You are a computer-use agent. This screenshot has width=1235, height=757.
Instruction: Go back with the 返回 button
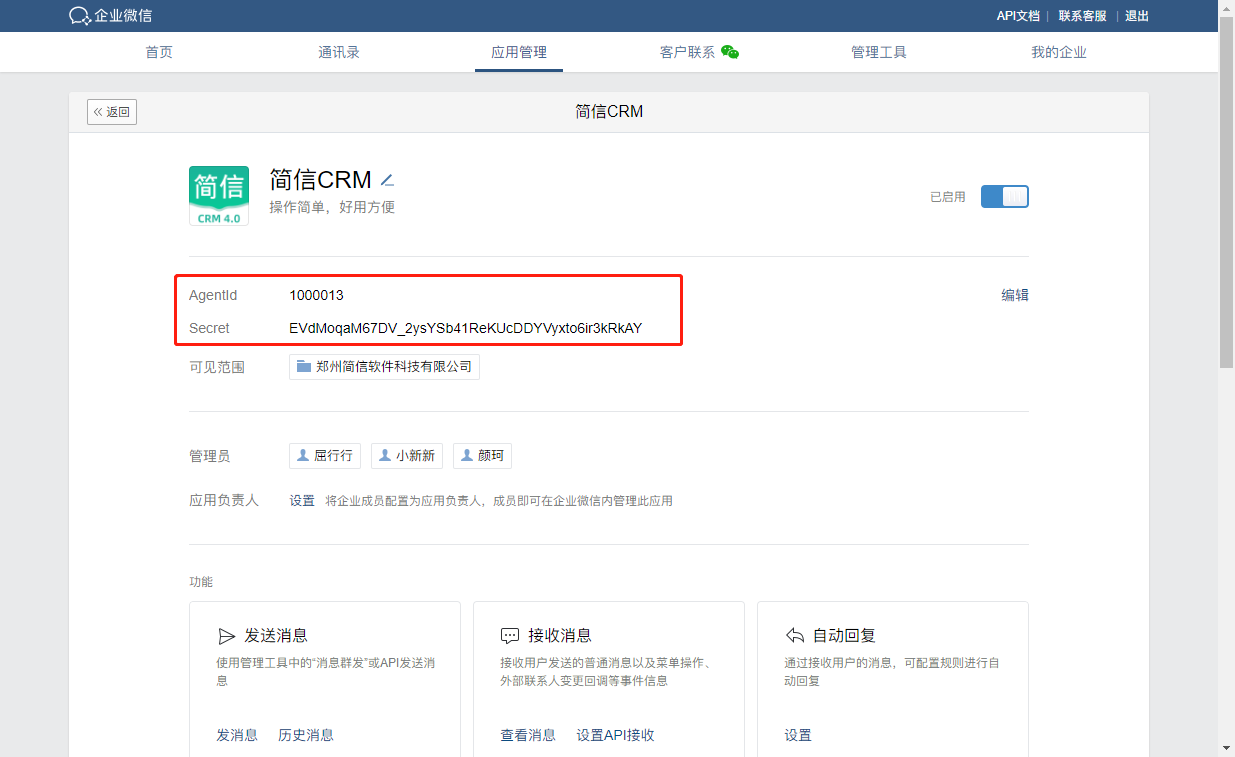pyautogui.click(x=112, y=112)
